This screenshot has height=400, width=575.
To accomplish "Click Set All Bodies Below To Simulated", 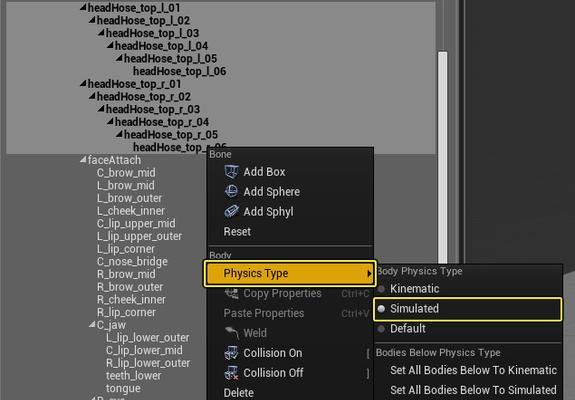I will 473,390.
